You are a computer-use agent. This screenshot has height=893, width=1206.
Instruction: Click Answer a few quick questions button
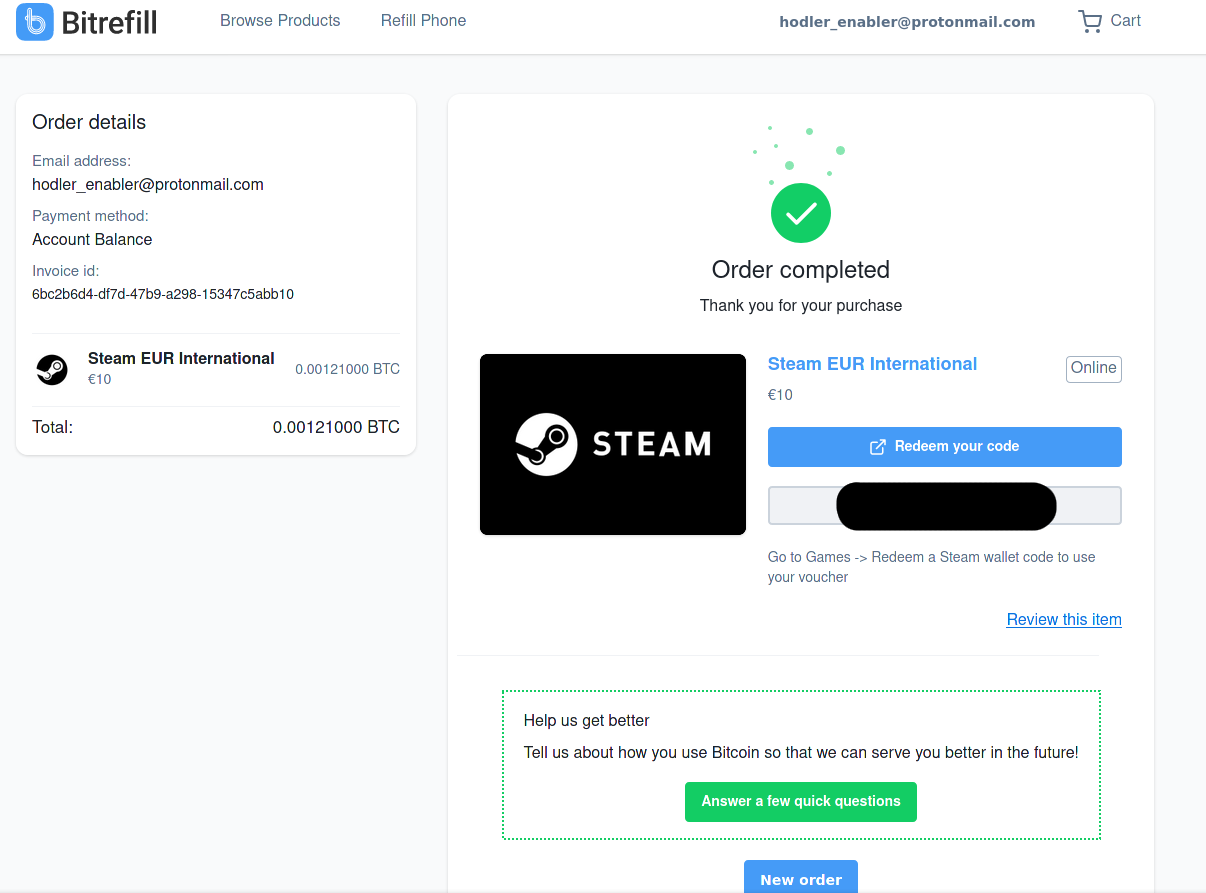point(801,802)
